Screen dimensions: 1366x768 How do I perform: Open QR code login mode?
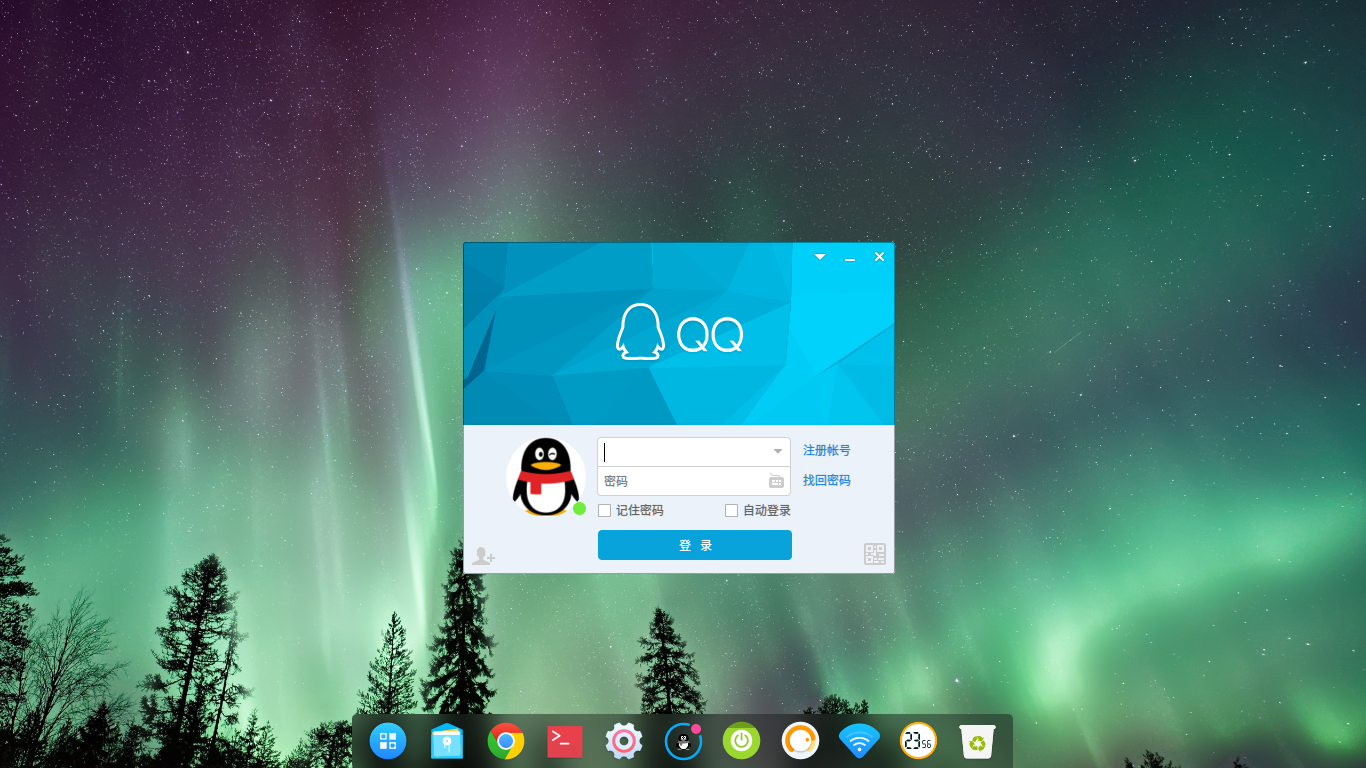(x=874, y=554)
